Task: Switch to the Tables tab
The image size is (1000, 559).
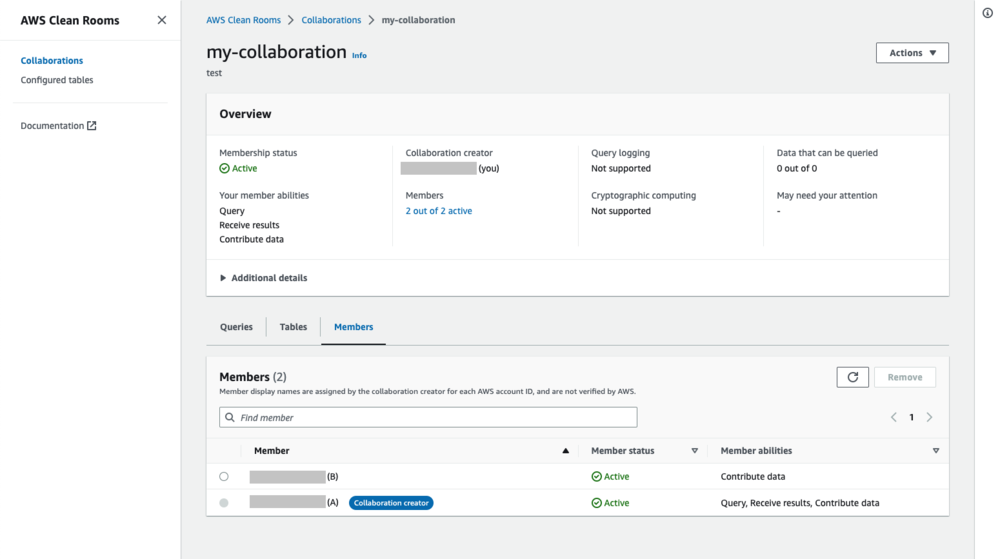Action: pos(293,327)
